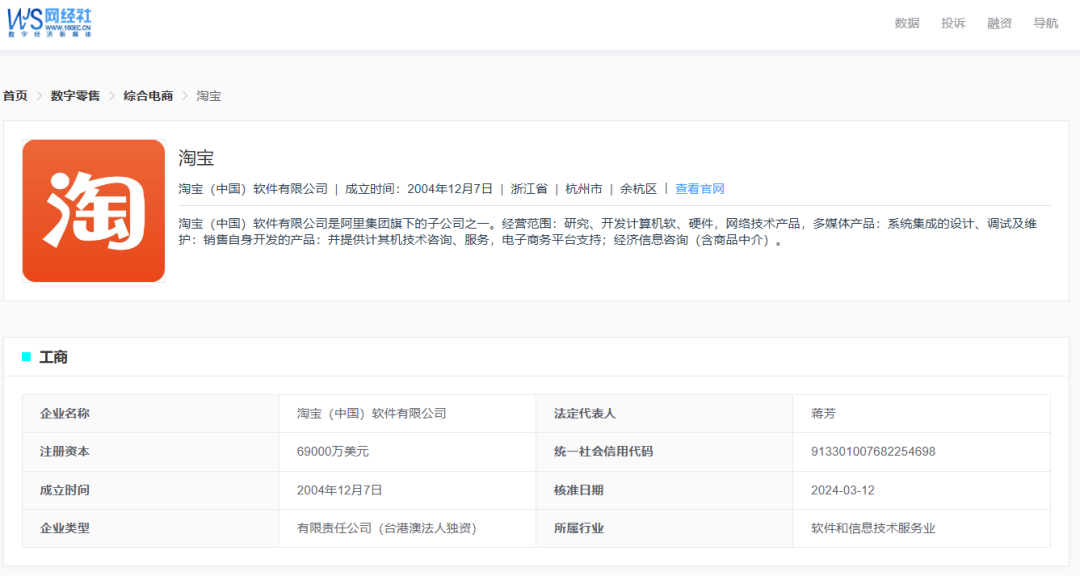
Task: Click the breadcrumb chevron after 综合电商
Action: (x=184, y=95)
